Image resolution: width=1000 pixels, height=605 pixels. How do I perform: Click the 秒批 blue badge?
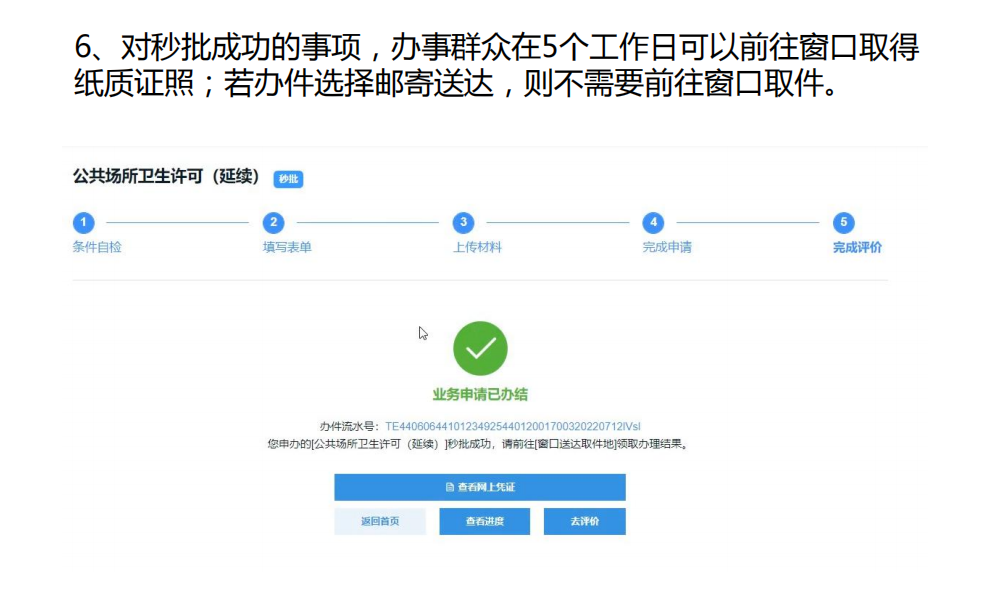click(x=288, y=179)
